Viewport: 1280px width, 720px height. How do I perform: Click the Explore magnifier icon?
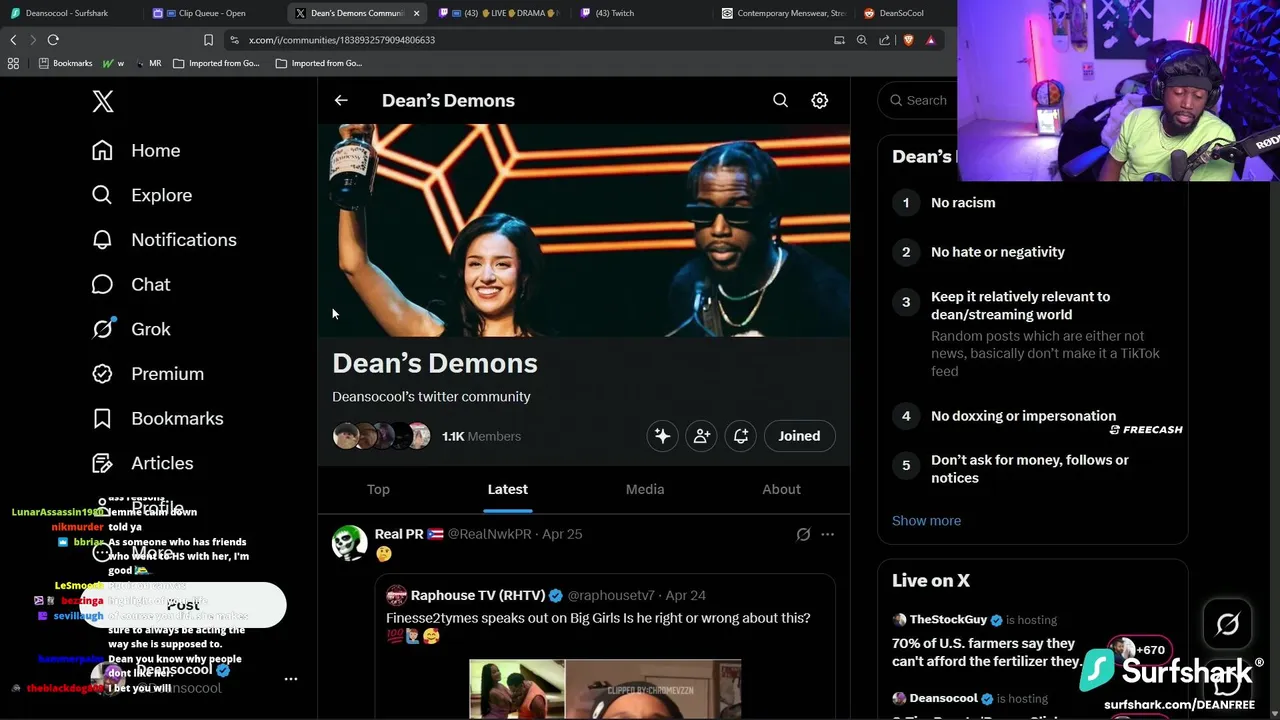point(102,195)
